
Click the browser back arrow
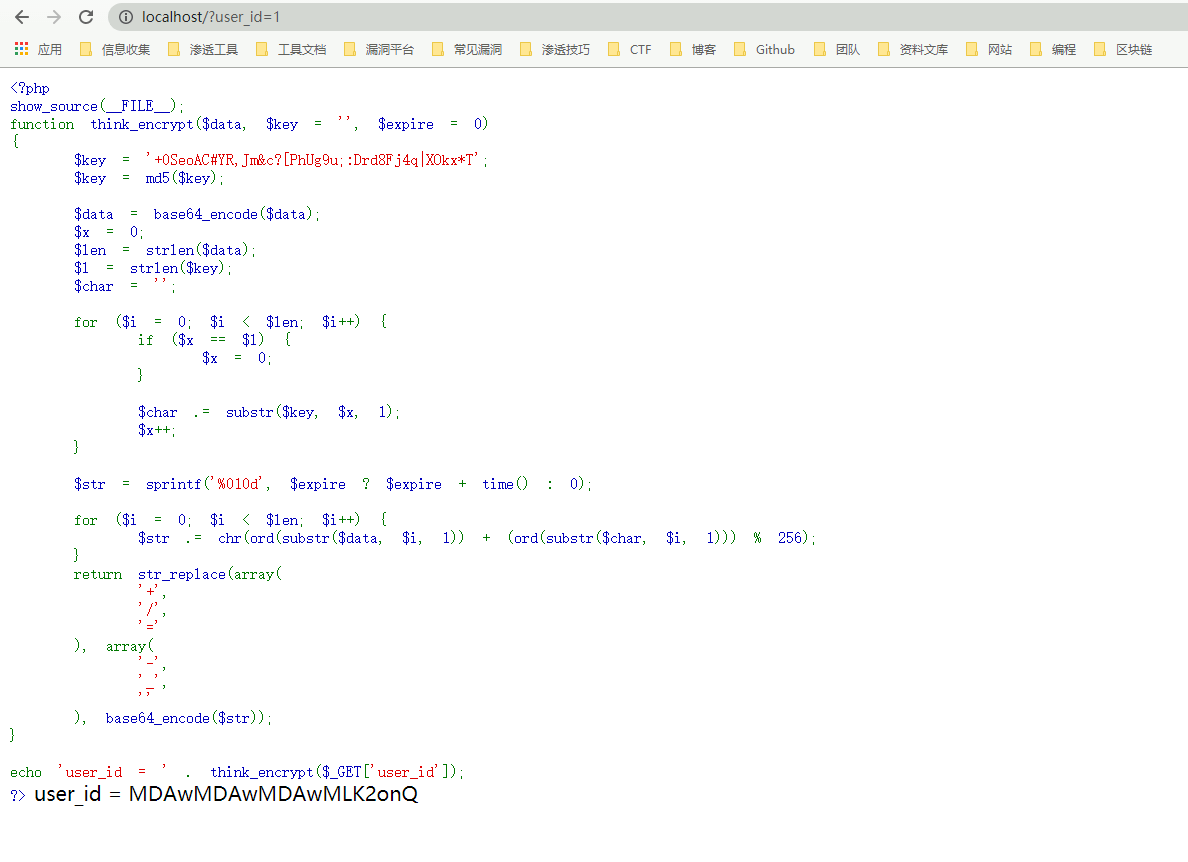click(x=22, y=17)
